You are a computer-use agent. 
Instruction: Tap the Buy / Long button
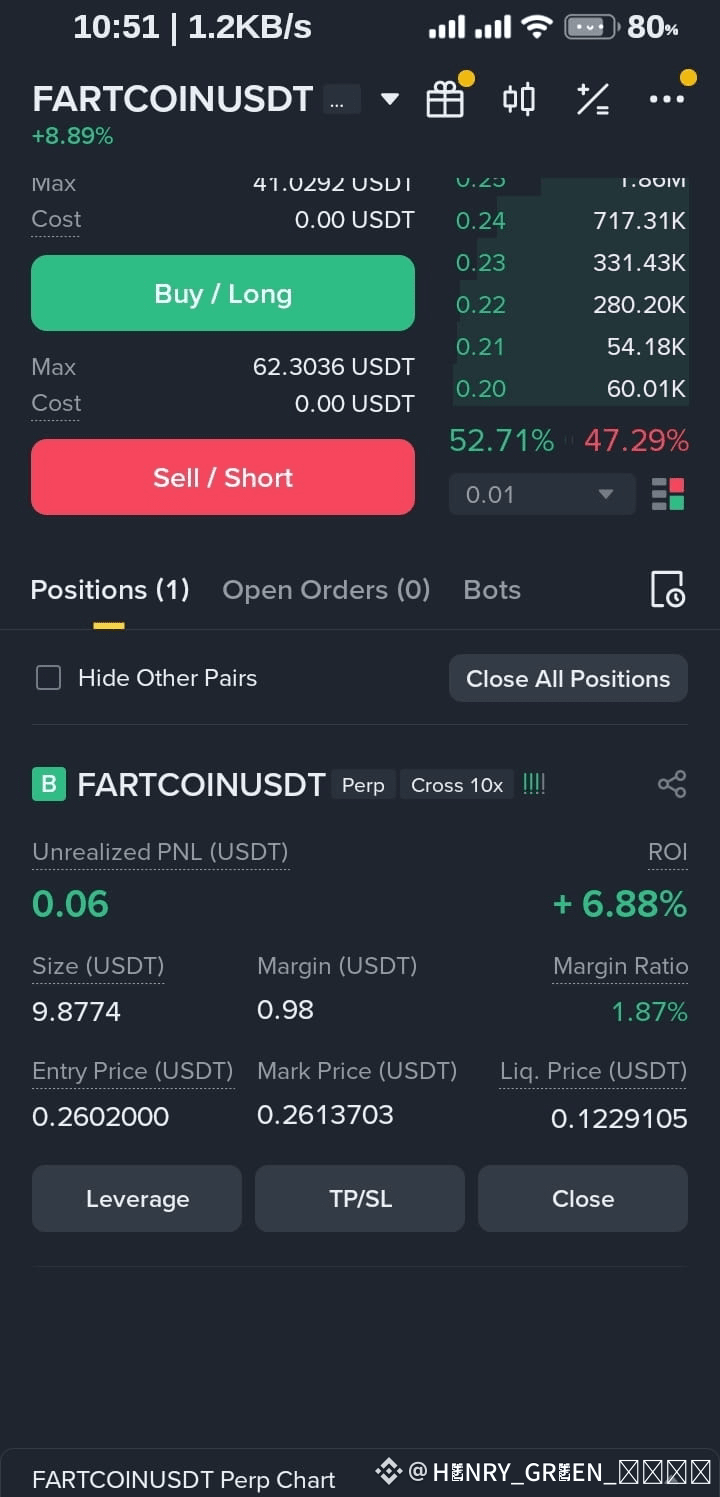click(223, 293)
